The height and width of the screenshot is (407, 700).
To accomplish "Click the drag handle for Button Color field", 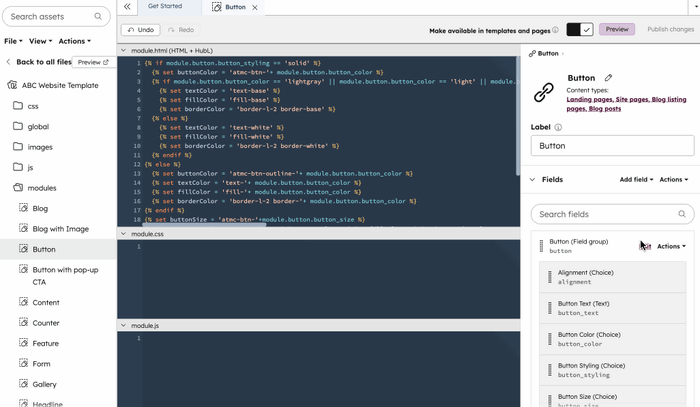I will (x=549, y=339).
